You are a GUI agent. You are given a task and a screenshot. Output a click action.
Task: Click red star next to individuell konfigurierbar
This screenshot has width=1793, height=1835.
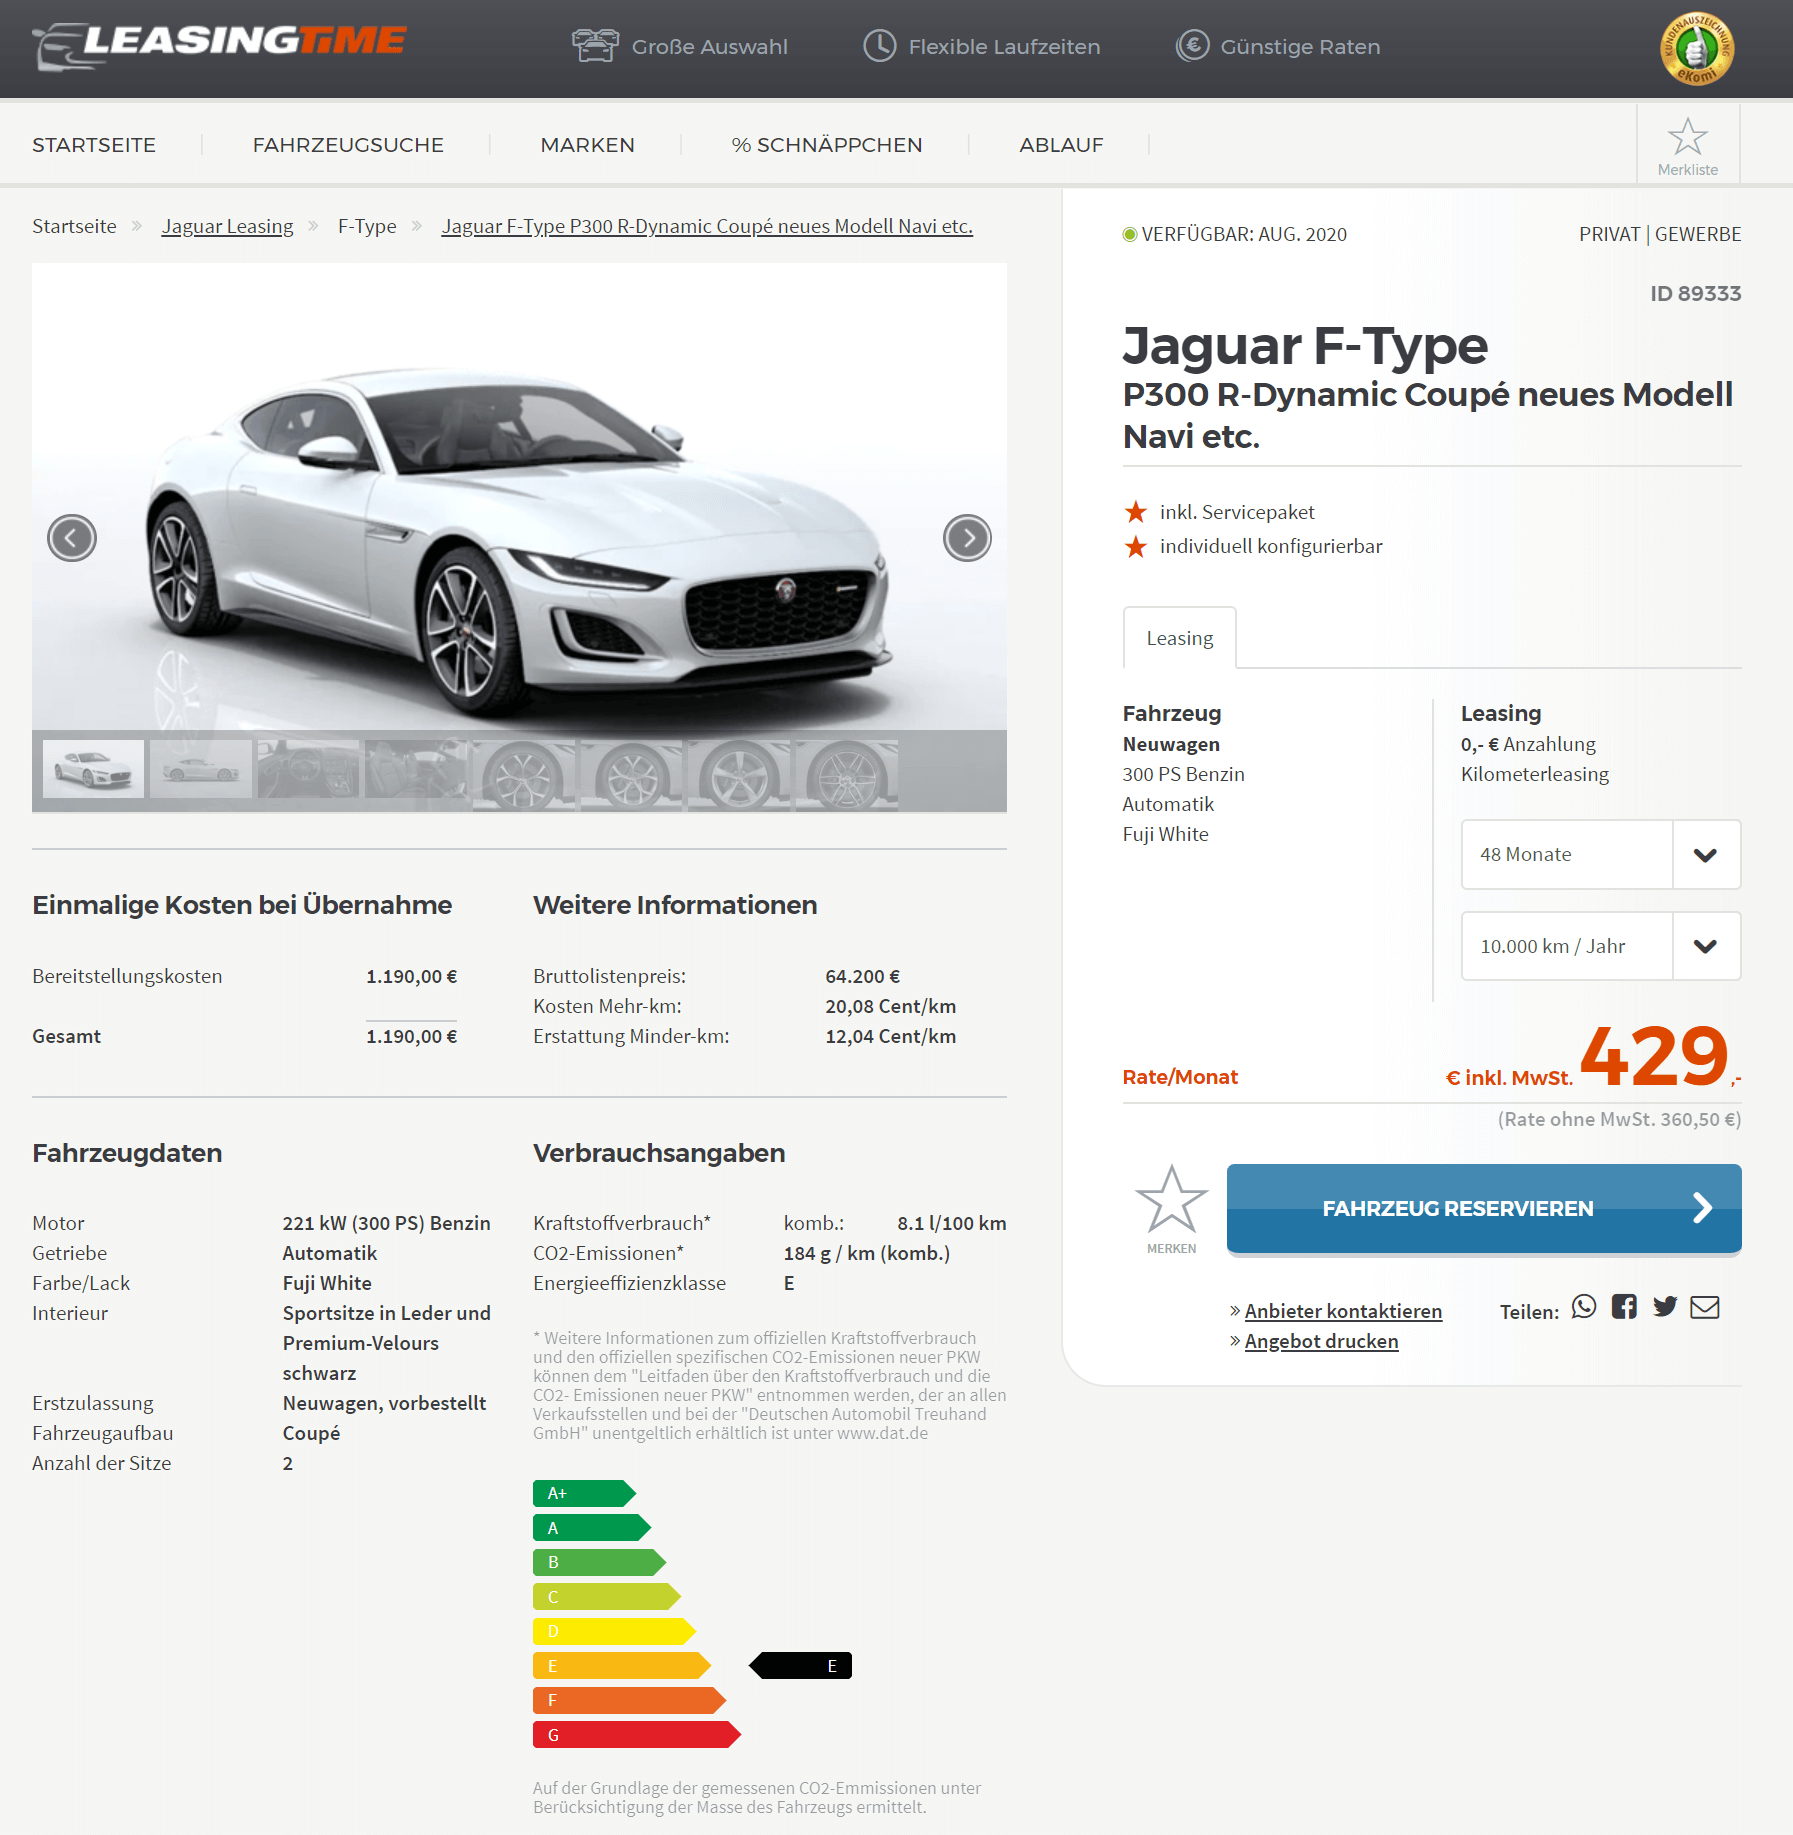tap(1136, 546)
